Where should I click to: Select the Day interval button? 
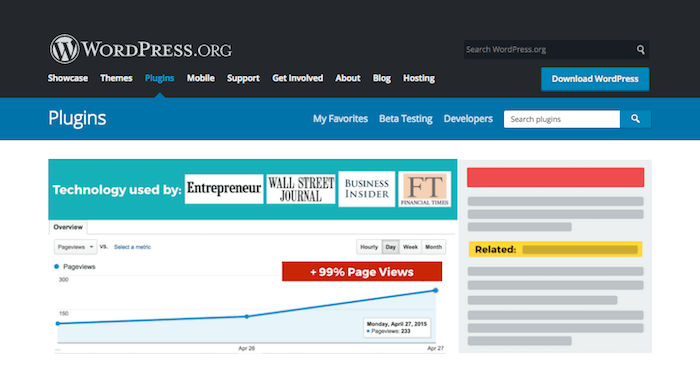coord(391,247)
